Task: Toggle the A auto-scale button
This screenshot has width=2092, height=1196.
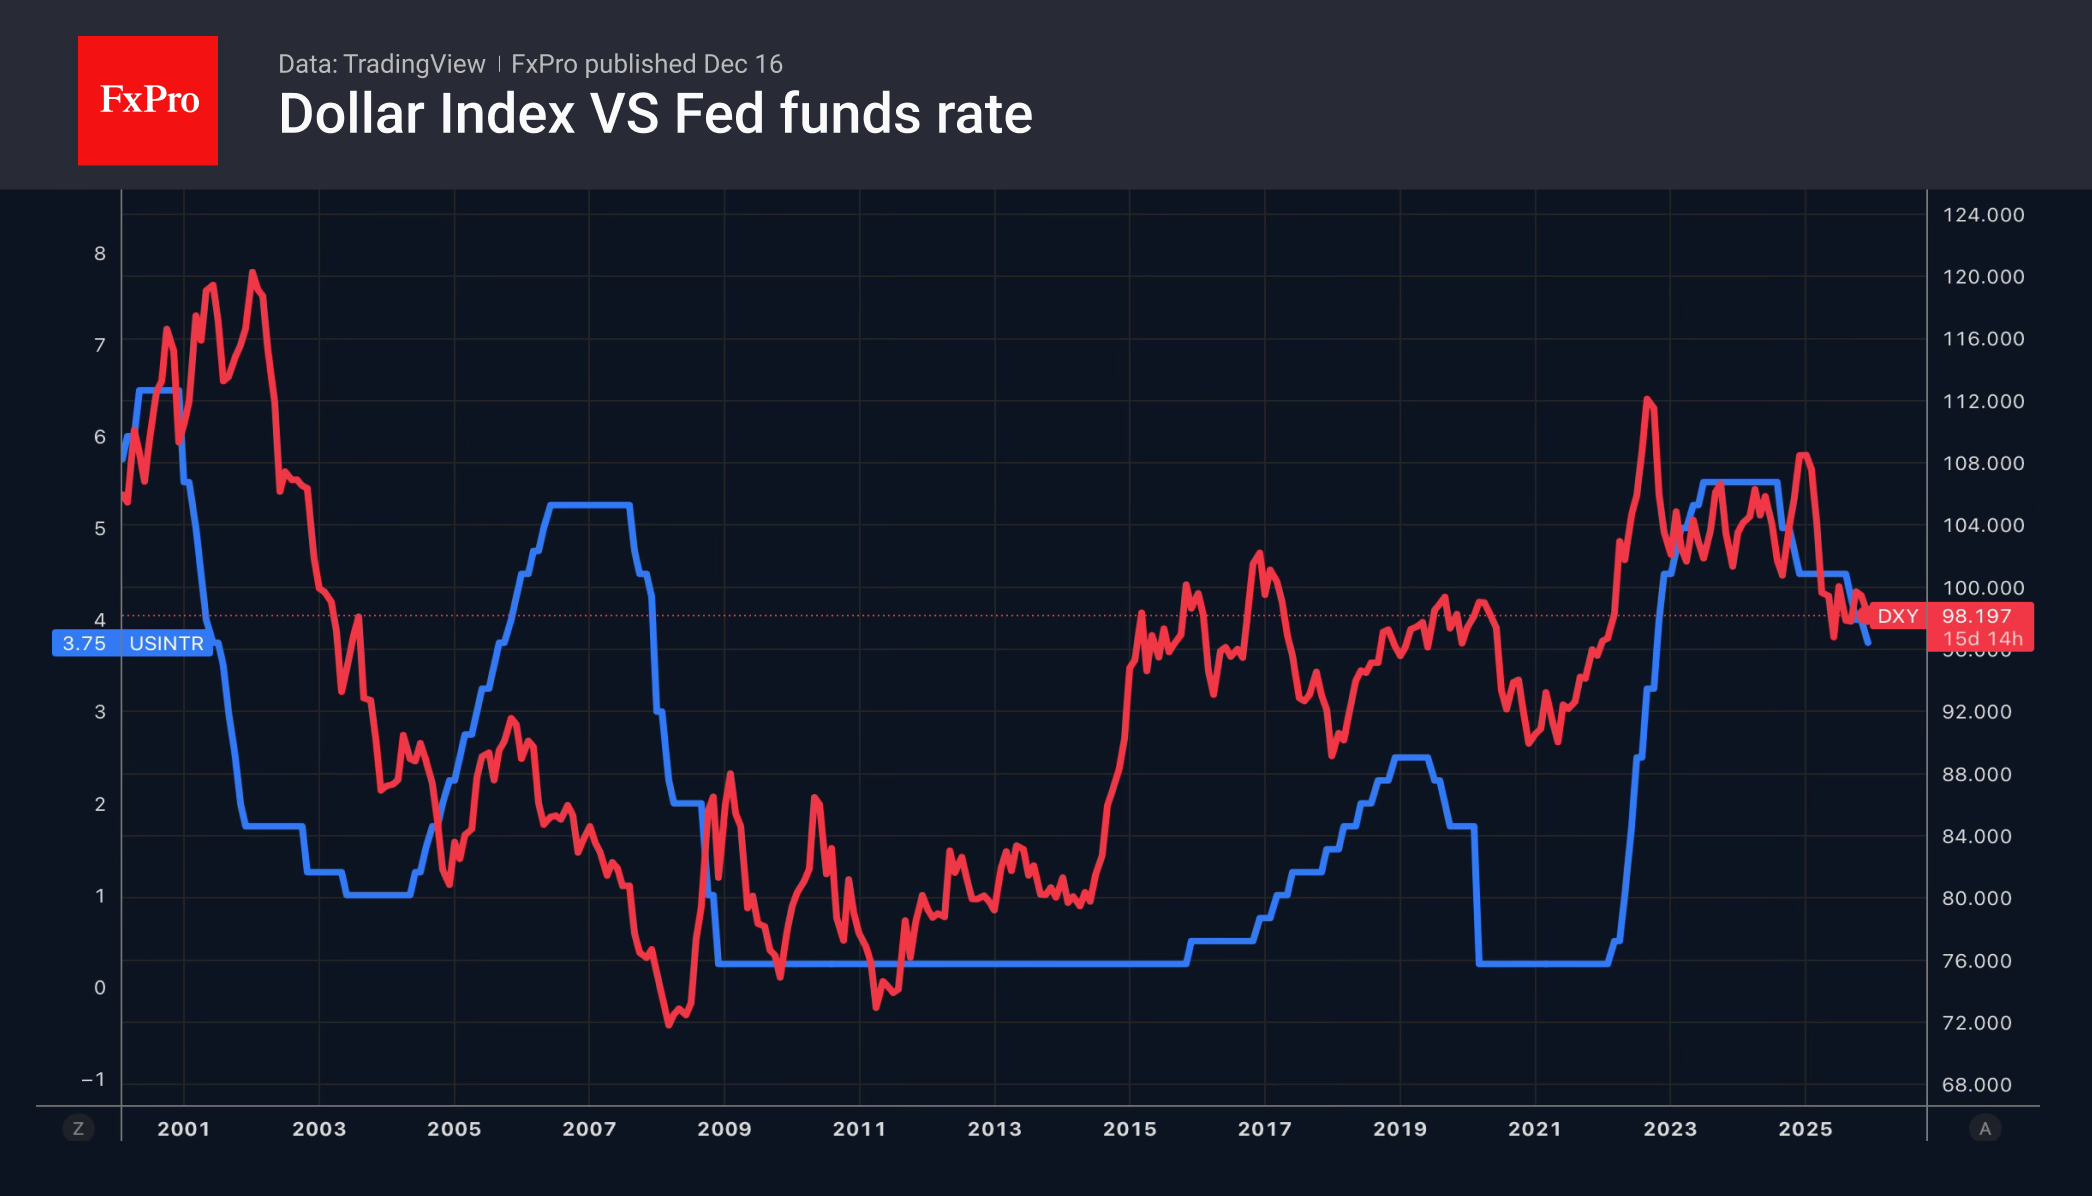Action: click(1985, 1129)
